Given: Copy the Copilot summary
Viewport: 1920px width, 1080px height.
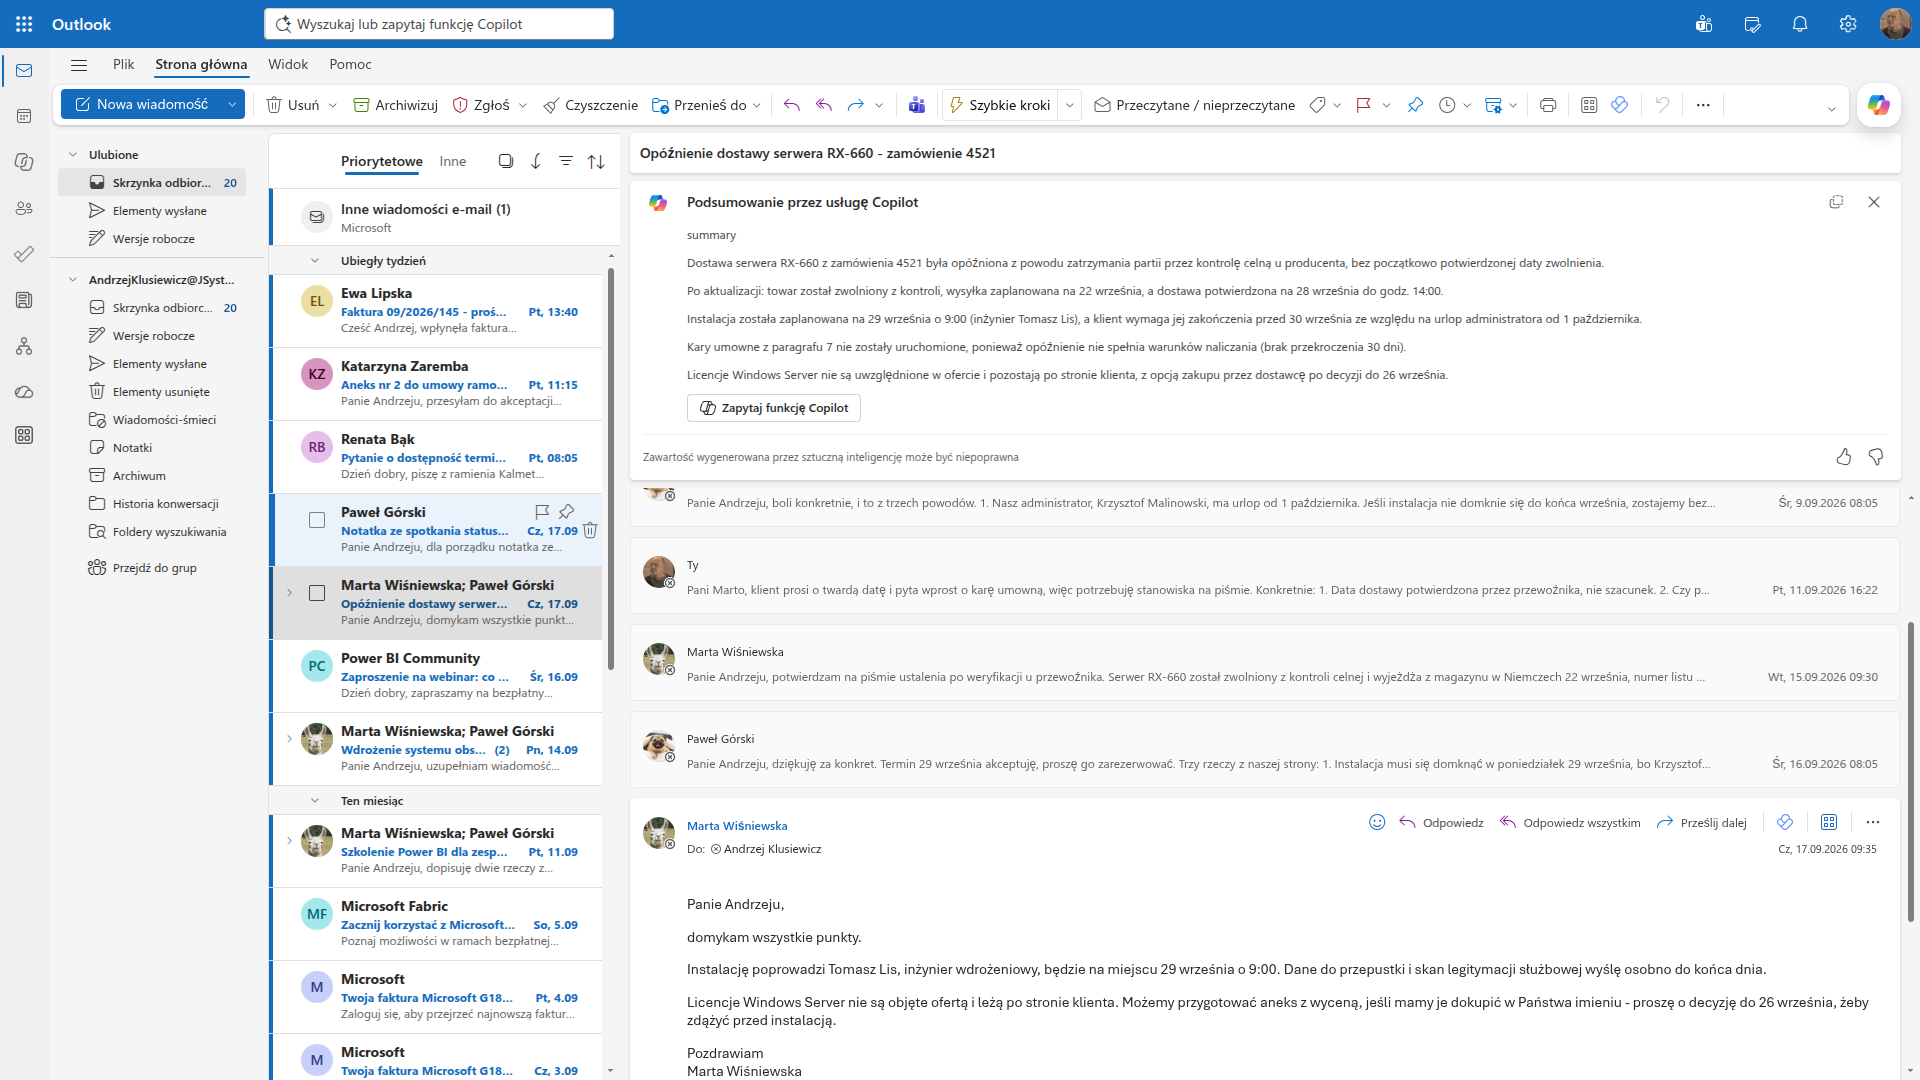Looking at the screenshot, I should tap(1836, 202).
